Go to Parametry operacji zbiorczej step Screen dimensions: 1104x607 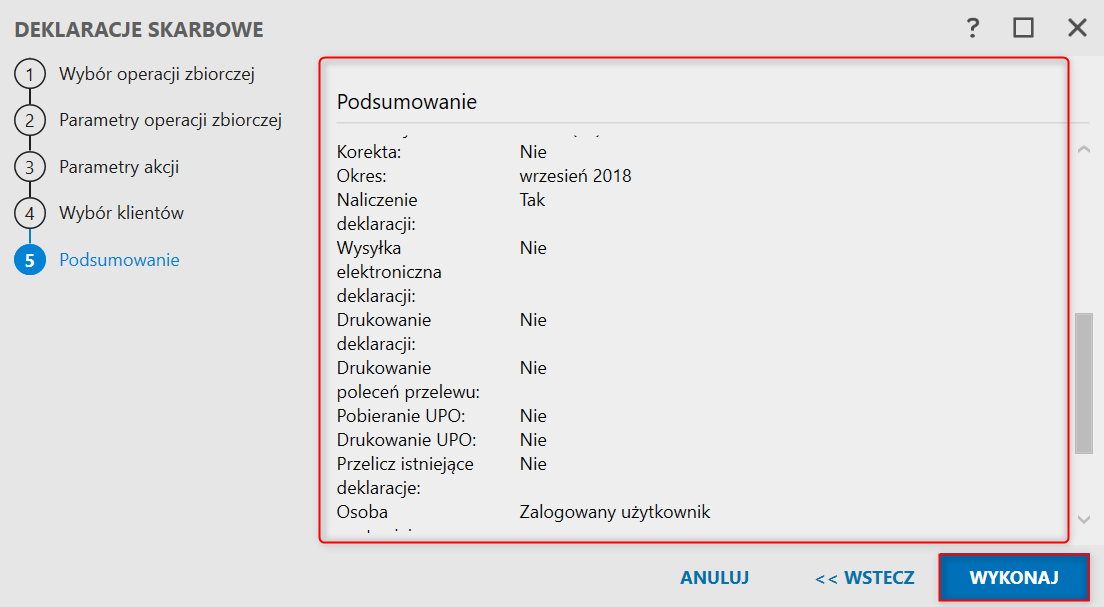click(170, 120)
